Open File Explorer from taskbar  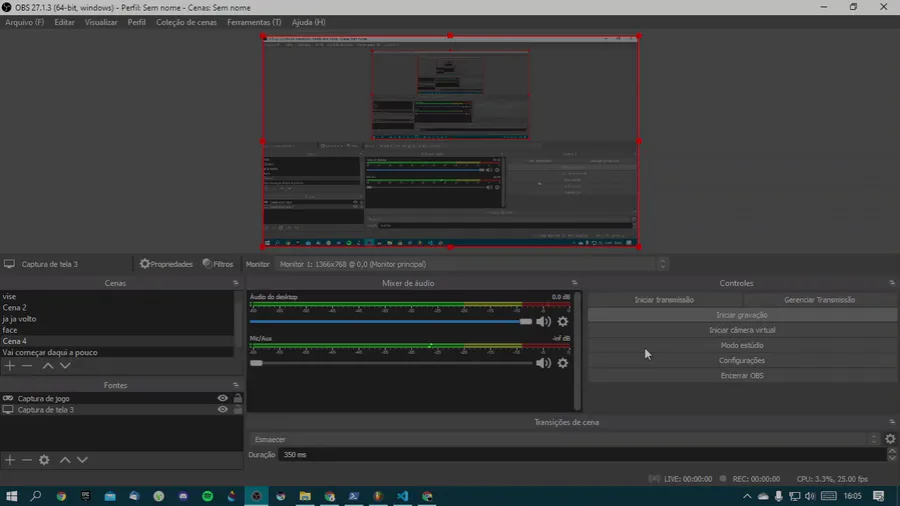coord(305,496)
